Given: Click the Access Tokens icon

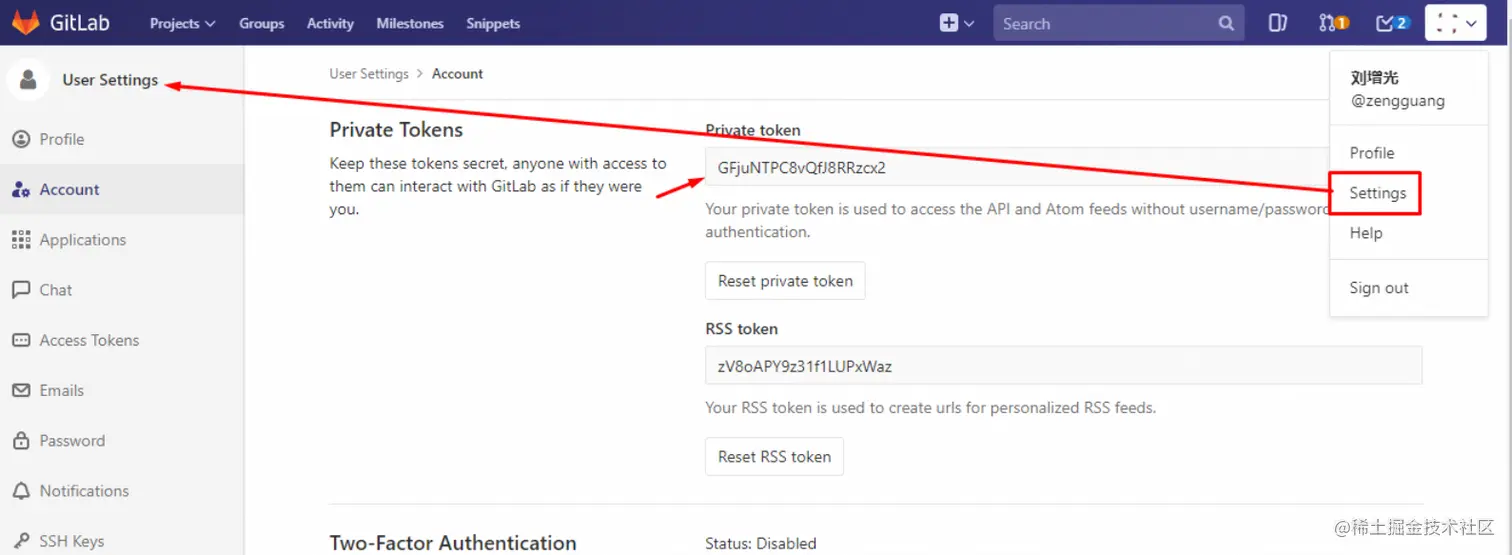Looking at the screenshot, I should tap(21, 340).
